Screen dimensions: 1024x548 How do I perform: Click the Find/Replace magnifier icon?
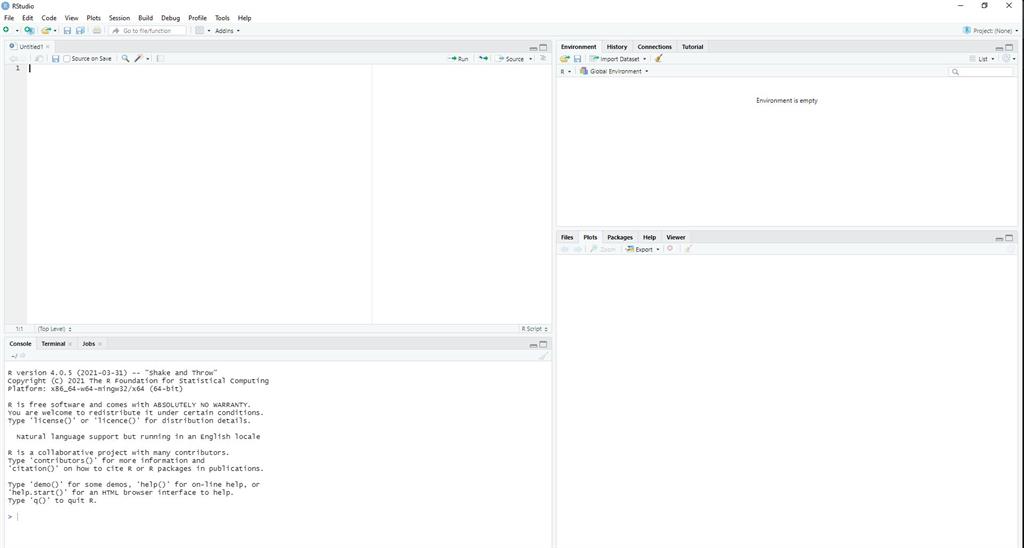(125, 59)
